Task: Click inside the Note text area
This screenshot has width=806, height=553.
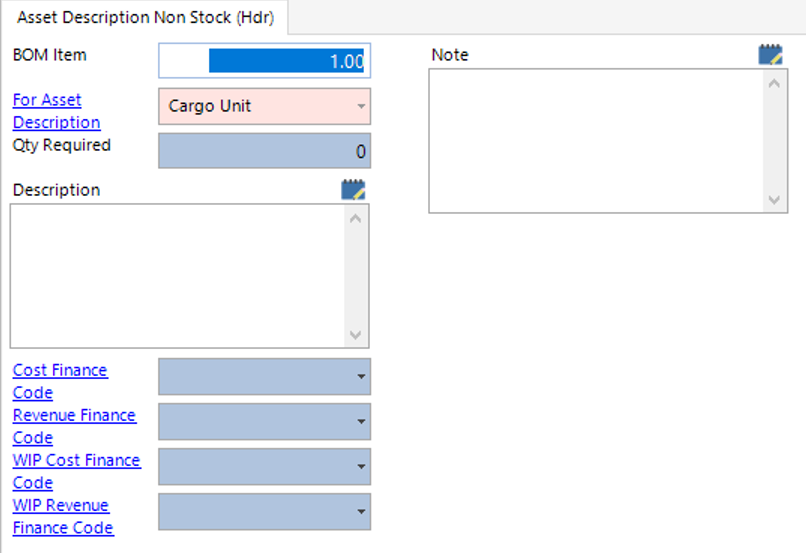Action: (596, 141)
